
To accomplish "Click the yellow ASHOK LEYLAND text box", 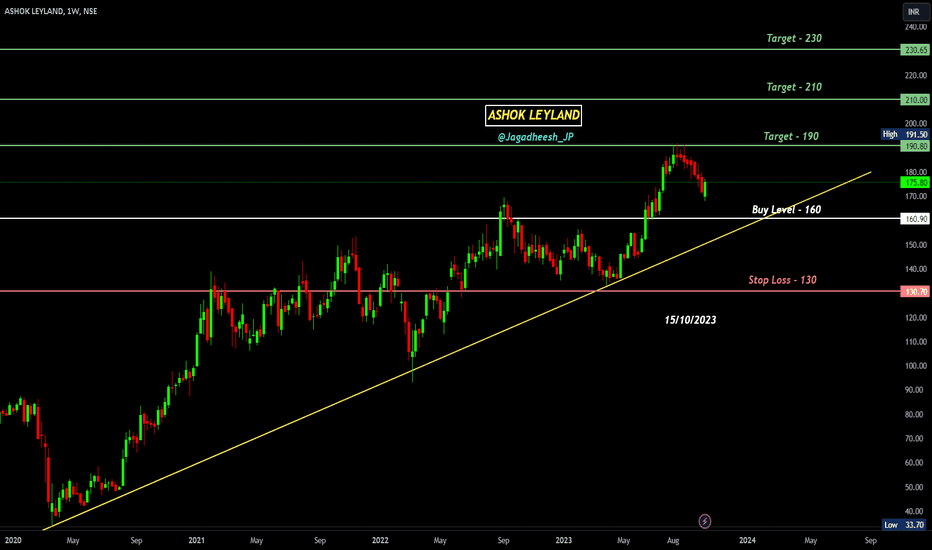I will coord(533,115).
